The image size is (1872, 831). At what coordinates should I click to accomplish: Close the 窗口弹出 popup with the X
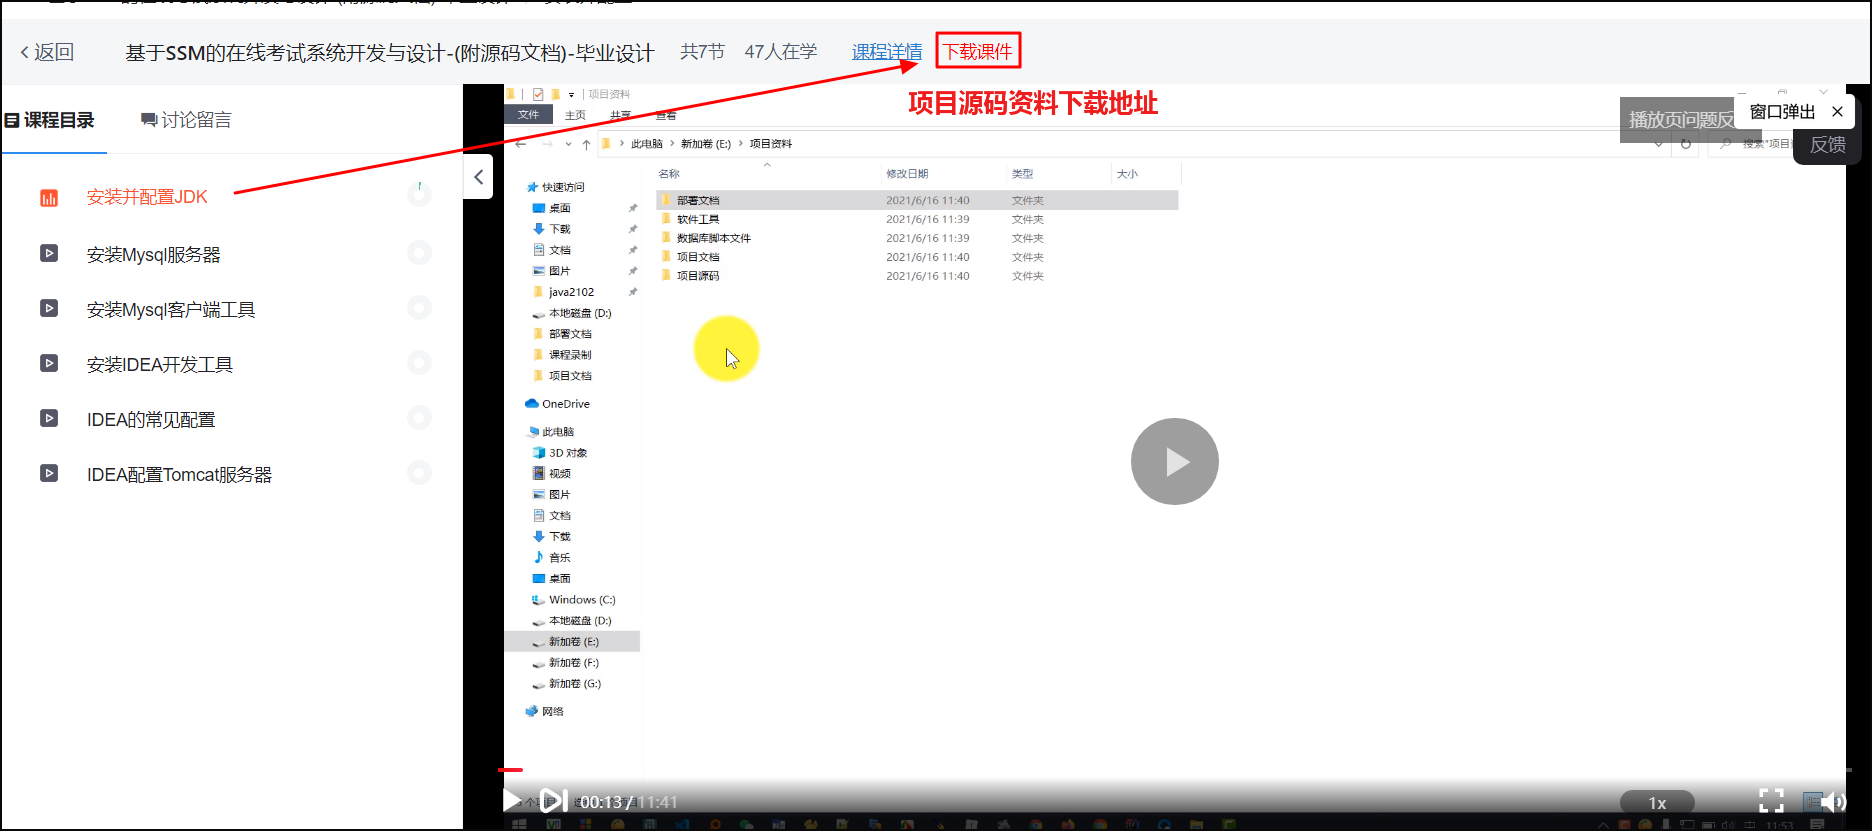[1837, 112]
